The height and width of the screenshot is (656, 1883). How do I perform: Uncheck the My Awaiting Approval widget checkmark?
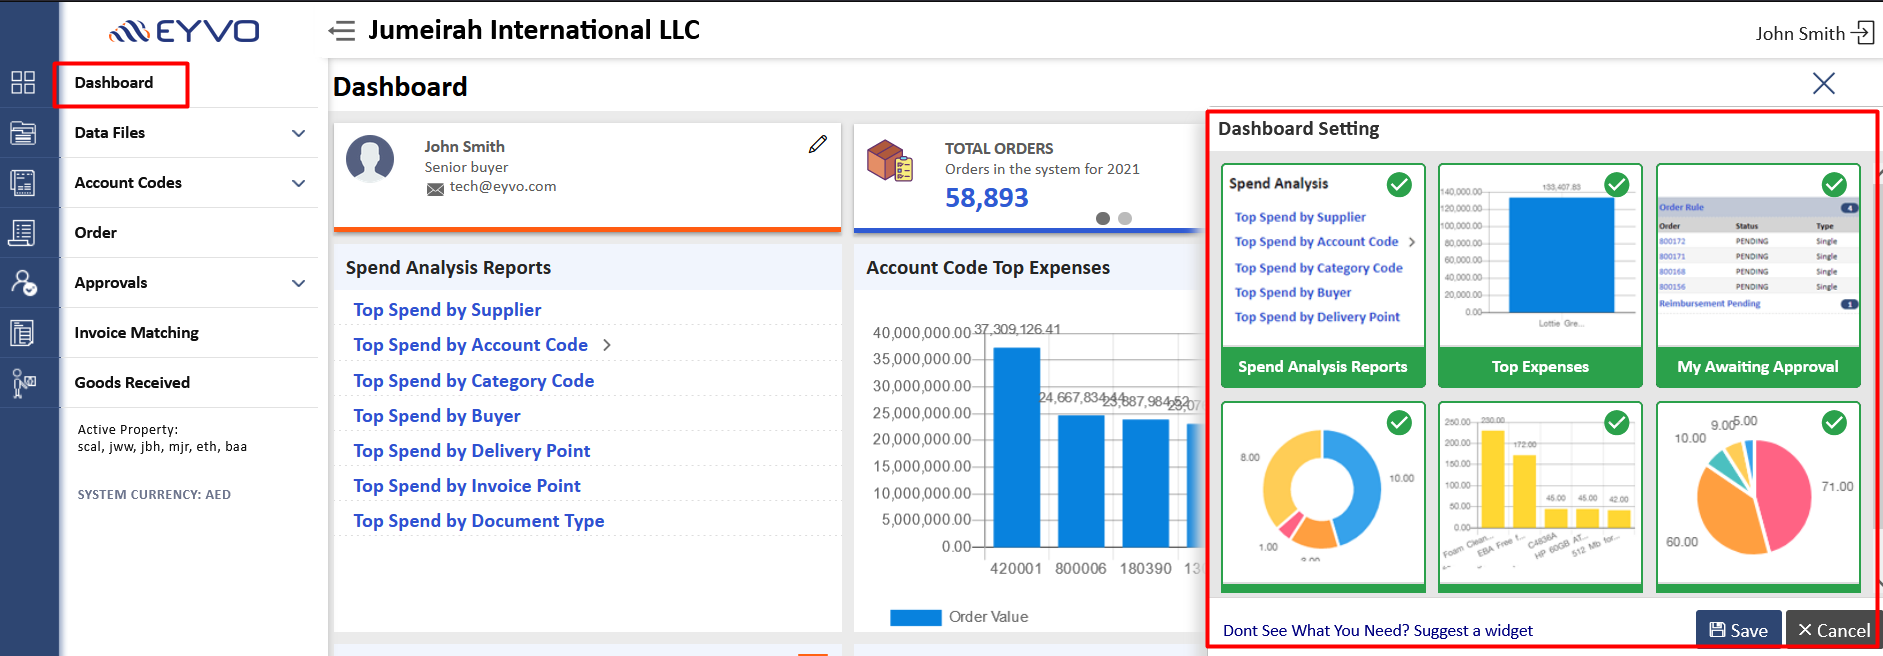point(1834,184)
